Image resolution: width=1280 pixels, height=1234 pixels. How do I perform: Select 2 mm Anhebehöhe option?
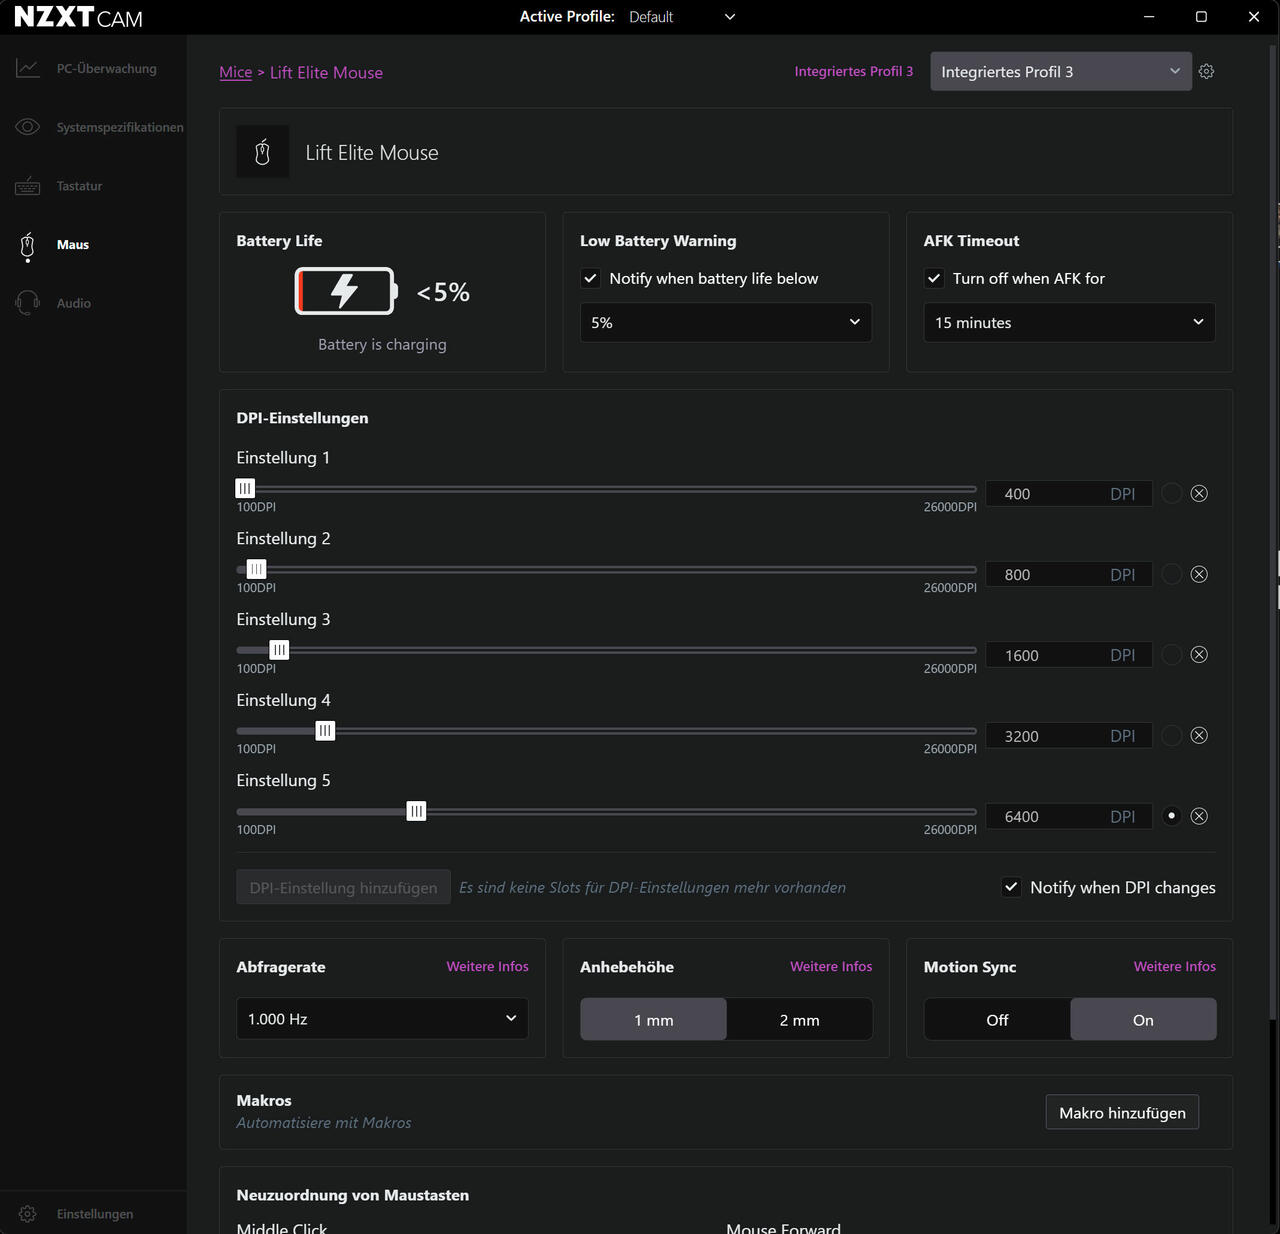(x=799, y=1020)
